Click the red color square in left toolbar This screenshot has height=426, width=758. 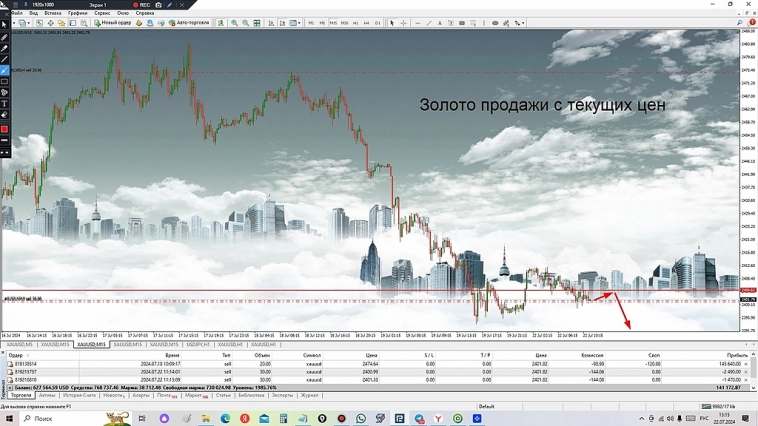(5, 129)
